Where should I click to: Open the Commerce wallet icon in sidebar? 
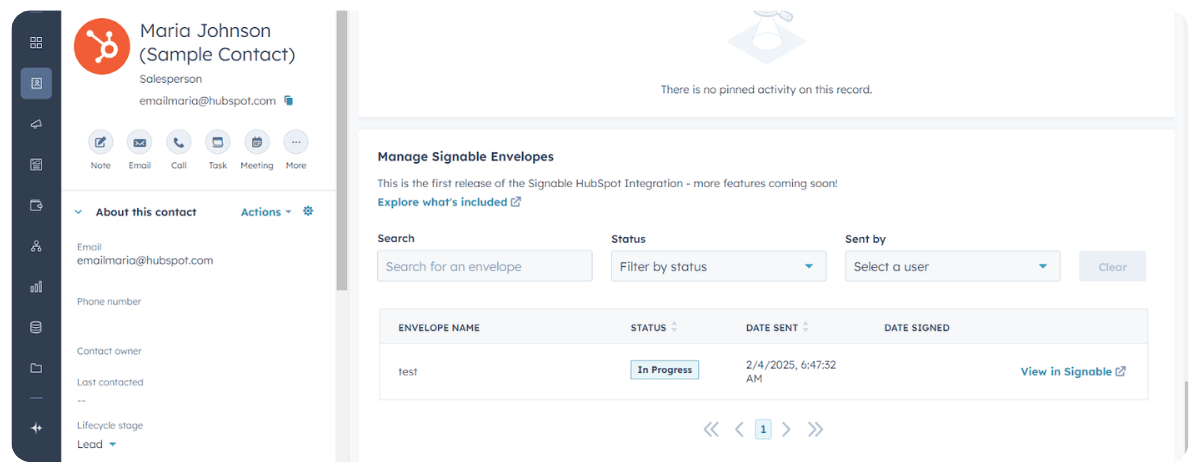pyautogui.click(x=36, y=205)
